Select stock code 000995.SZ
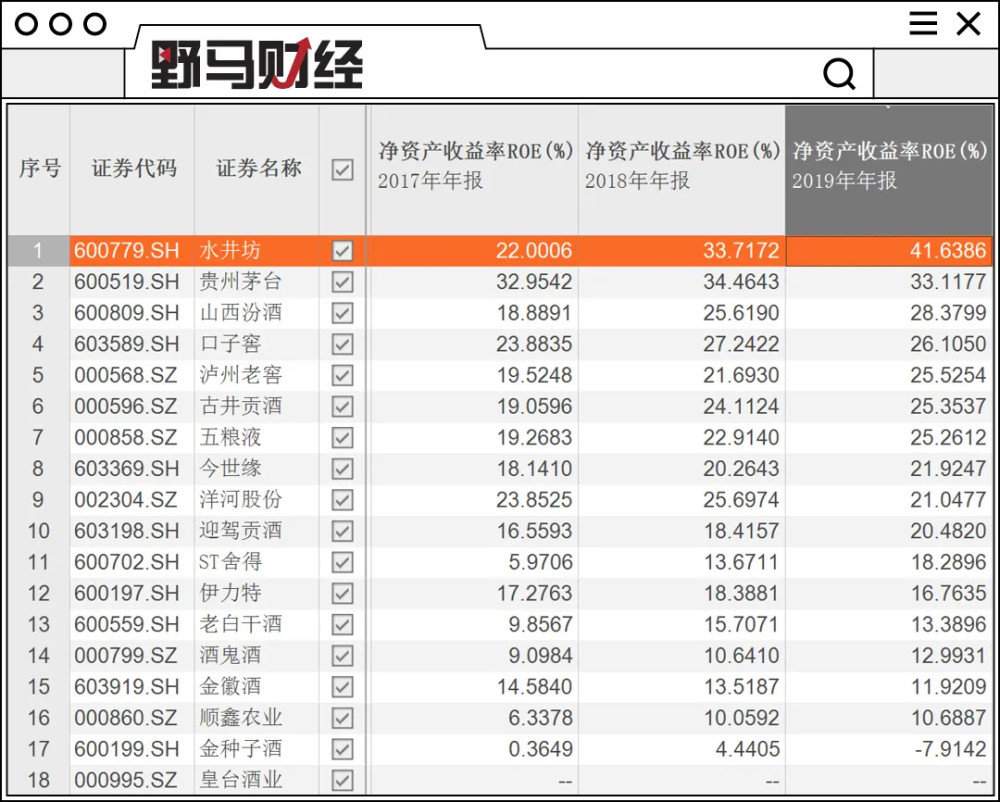 click(x=126, y=780)
